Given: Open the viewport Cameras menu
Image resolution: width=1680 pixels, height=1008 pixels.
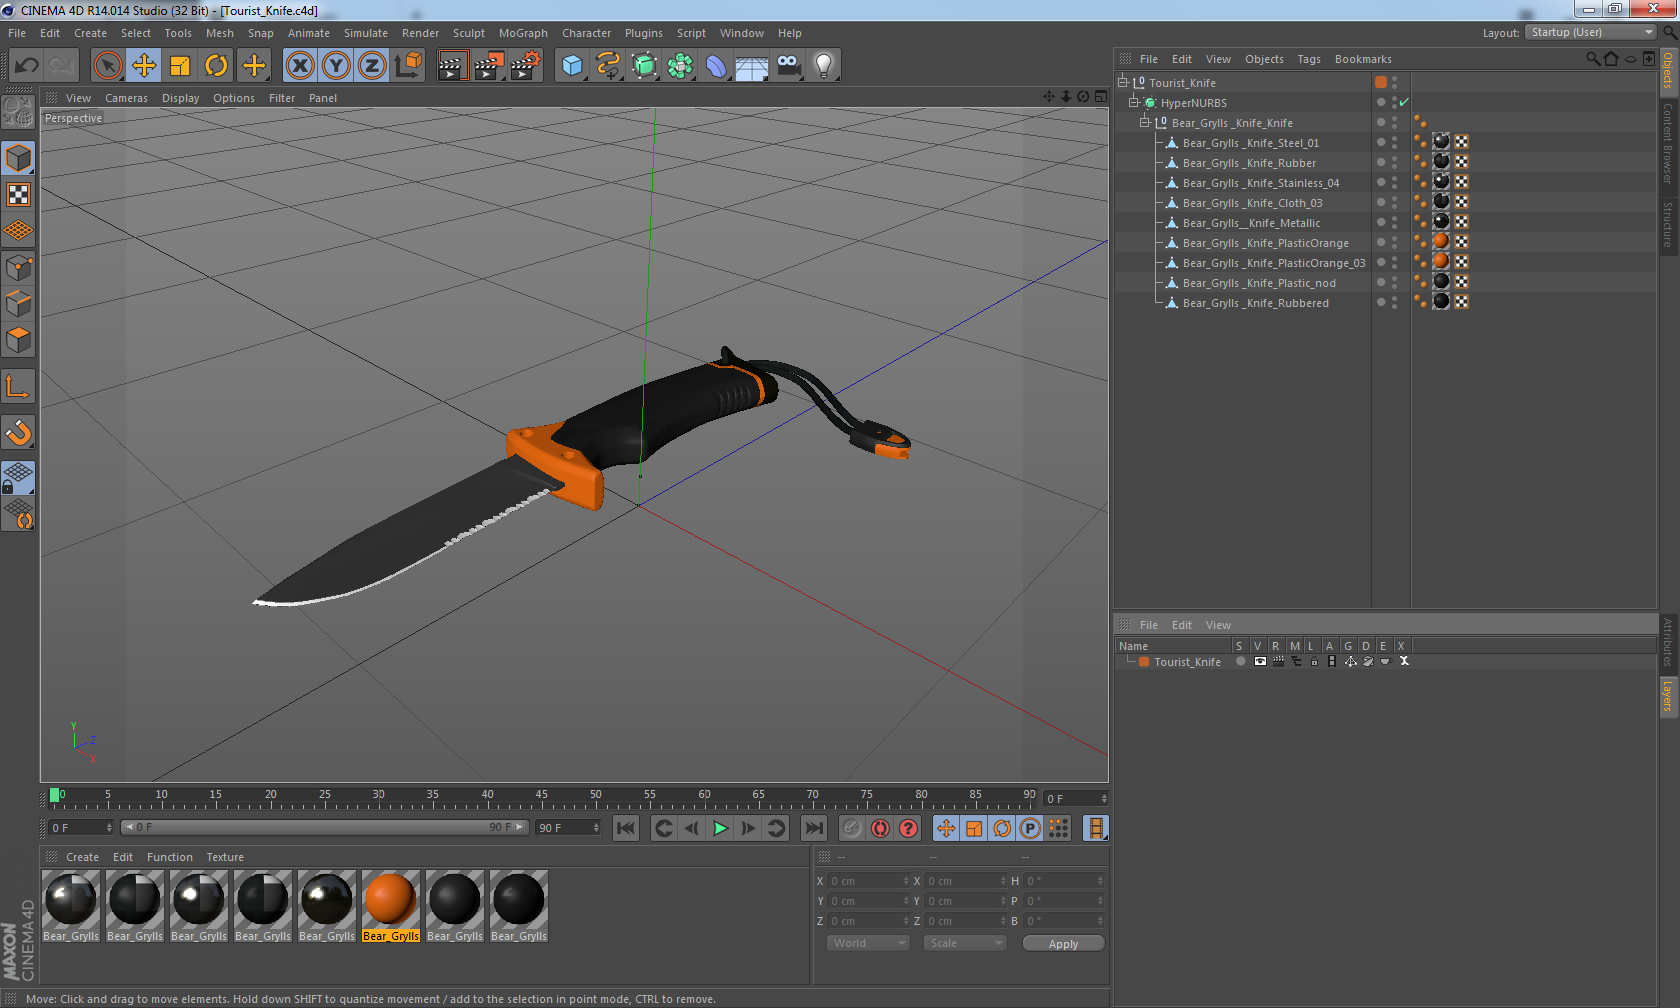Looking at the screenshot, I should point(126,98).
